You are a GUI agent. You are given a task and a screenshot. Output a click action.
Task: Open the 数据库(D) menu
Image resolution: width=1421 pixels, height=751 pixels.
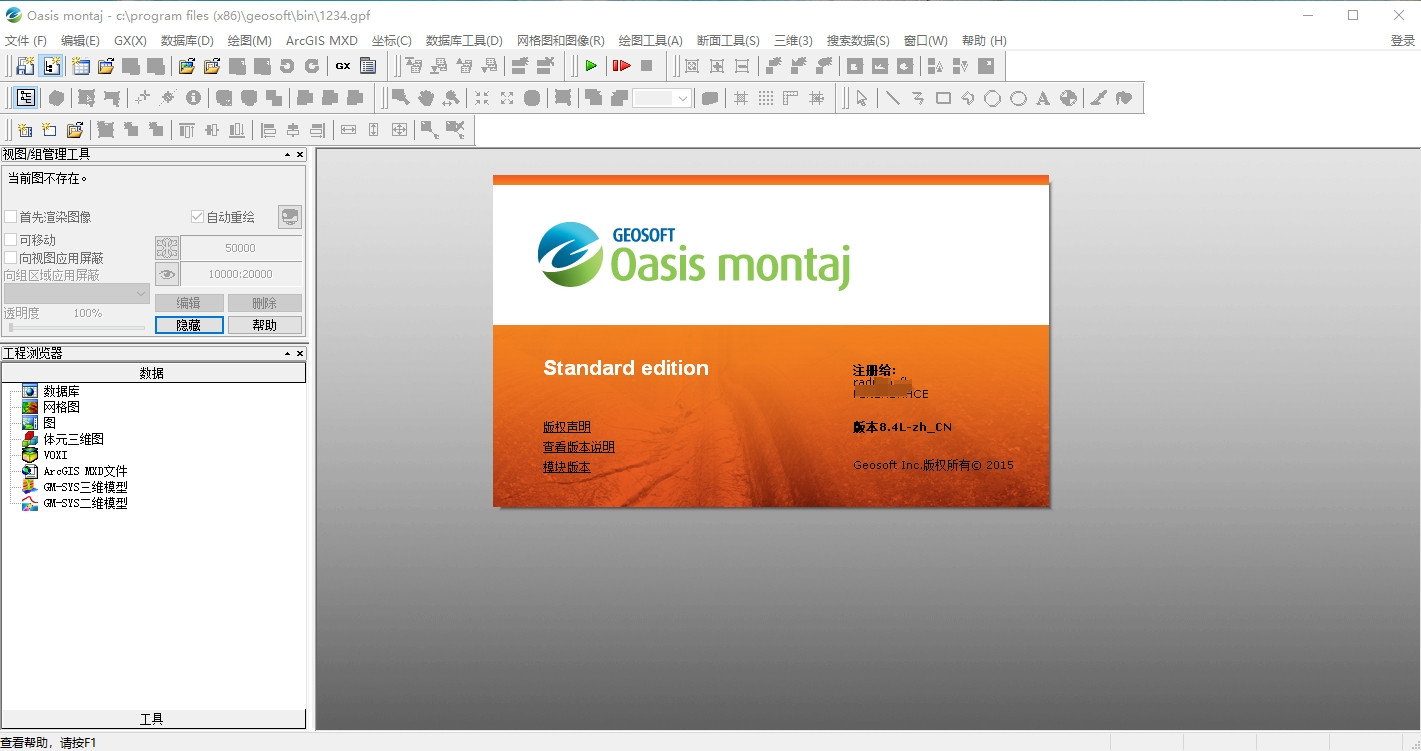click(187, 41)
